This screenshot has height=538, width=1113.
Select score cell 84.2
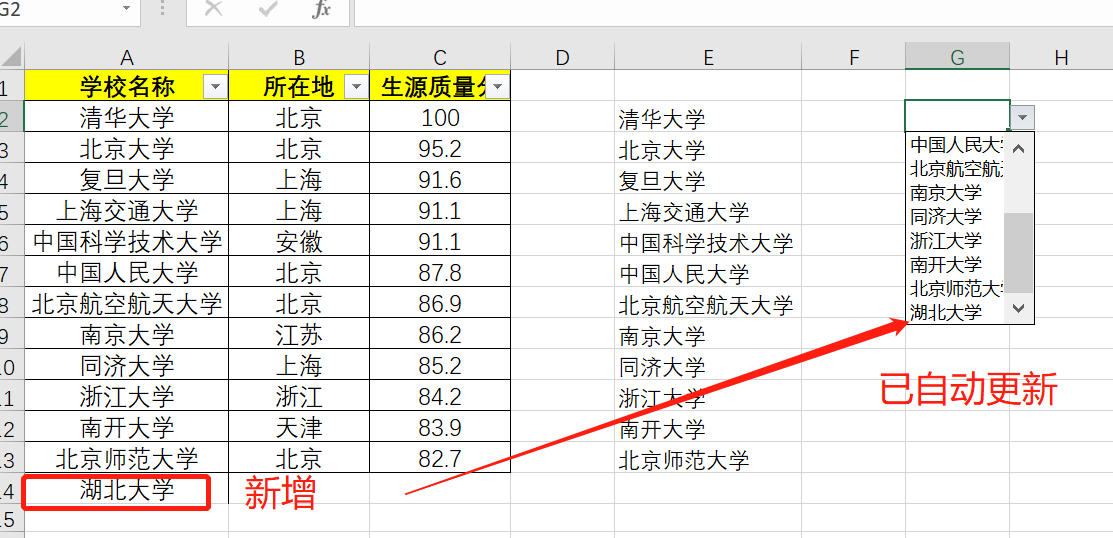coord(440,396)
